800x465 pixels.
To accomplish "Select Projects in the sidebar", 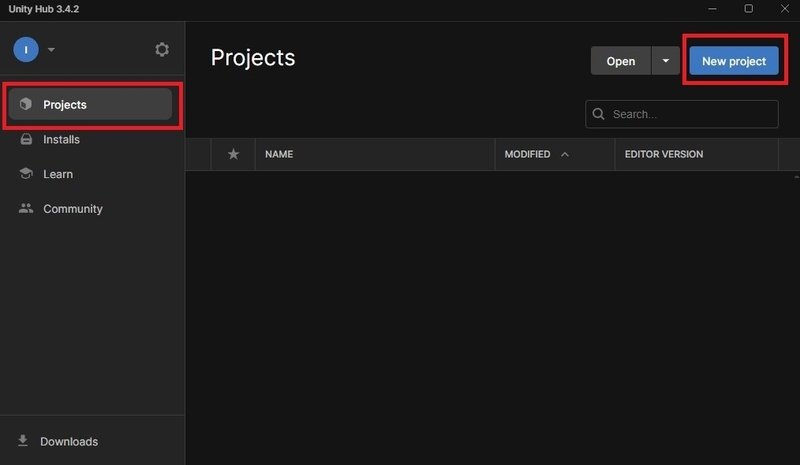I will pos(90,104).
